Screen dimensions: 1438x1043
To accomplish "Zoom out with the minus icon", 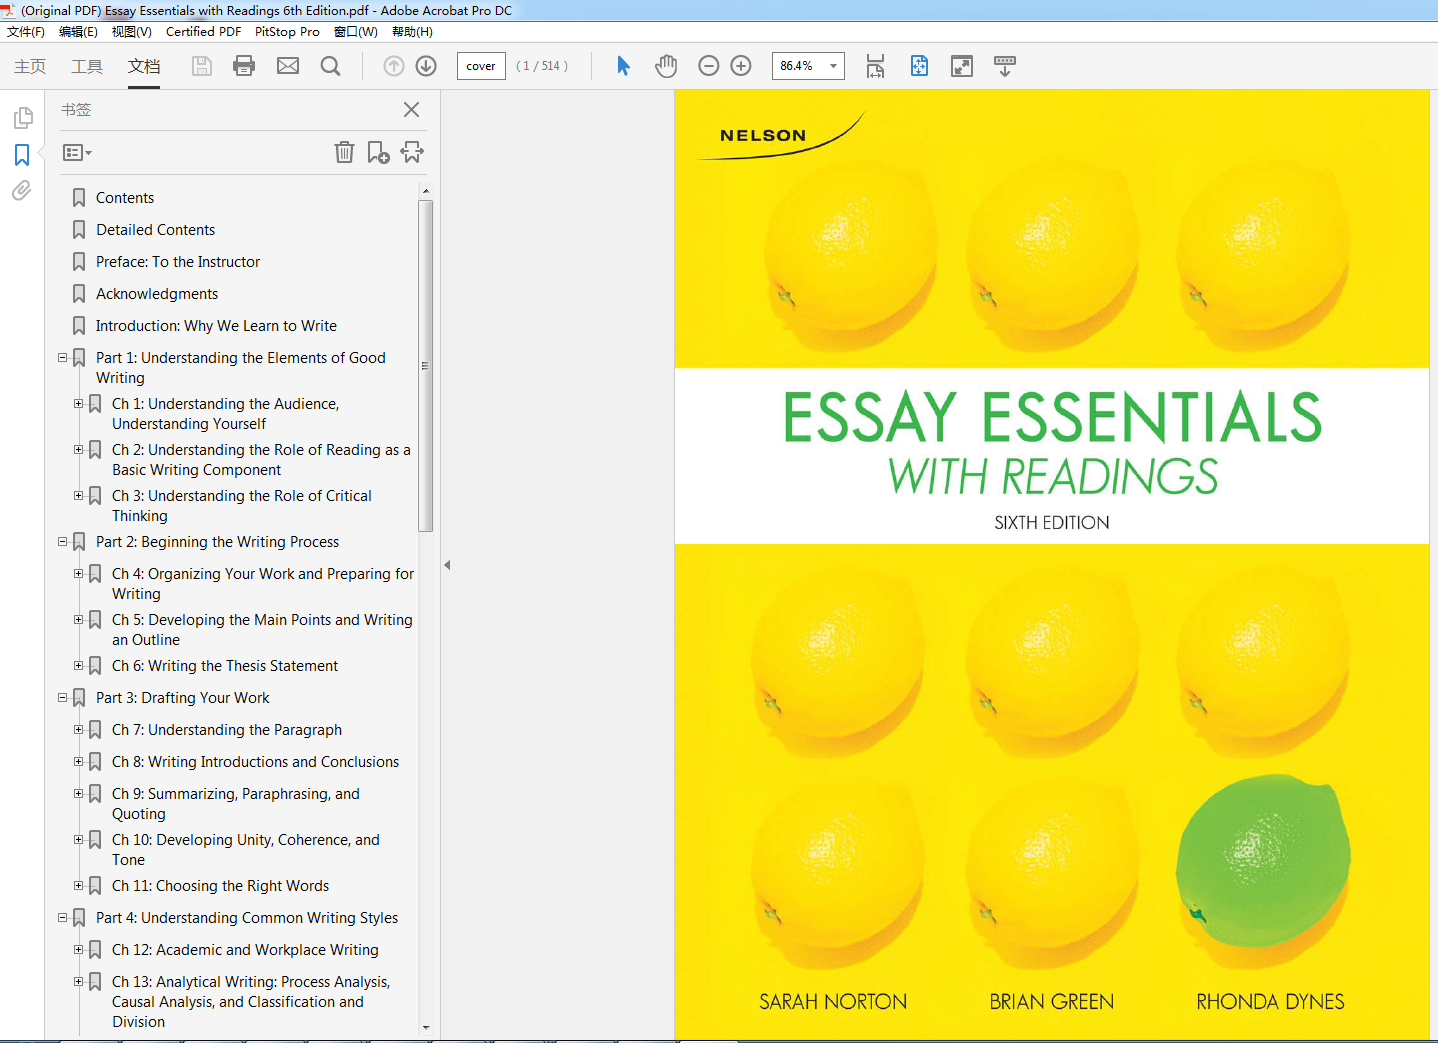I will (708, 66).
